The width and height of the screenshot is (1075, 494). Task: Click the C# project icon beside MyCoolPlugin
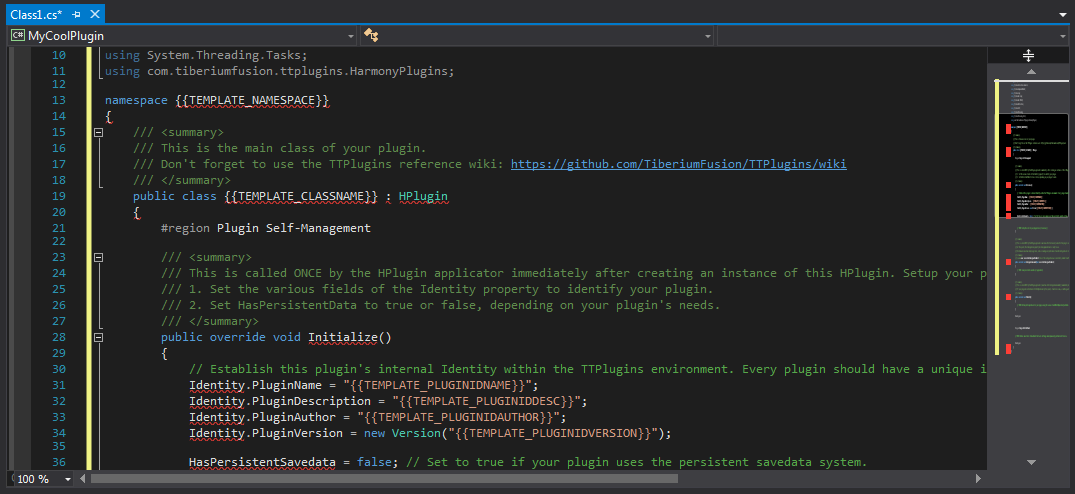(17, 35)
